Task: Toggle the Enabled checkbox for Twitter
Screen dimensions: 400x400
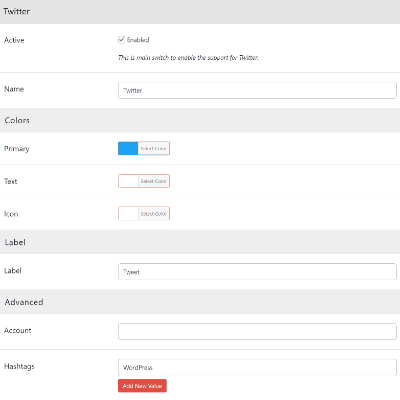Action: [x=121, y=40]
